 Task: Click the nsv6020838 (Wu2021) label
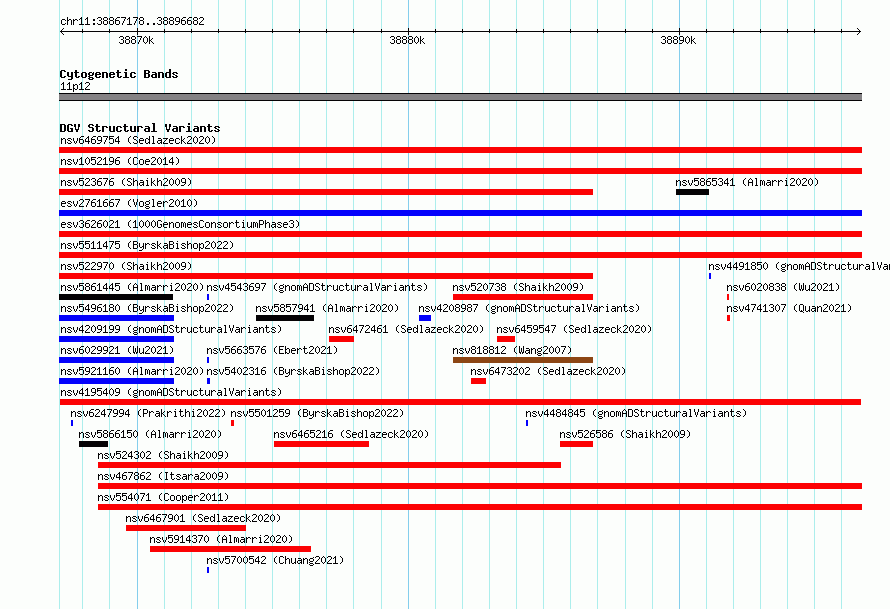(783, 287)
